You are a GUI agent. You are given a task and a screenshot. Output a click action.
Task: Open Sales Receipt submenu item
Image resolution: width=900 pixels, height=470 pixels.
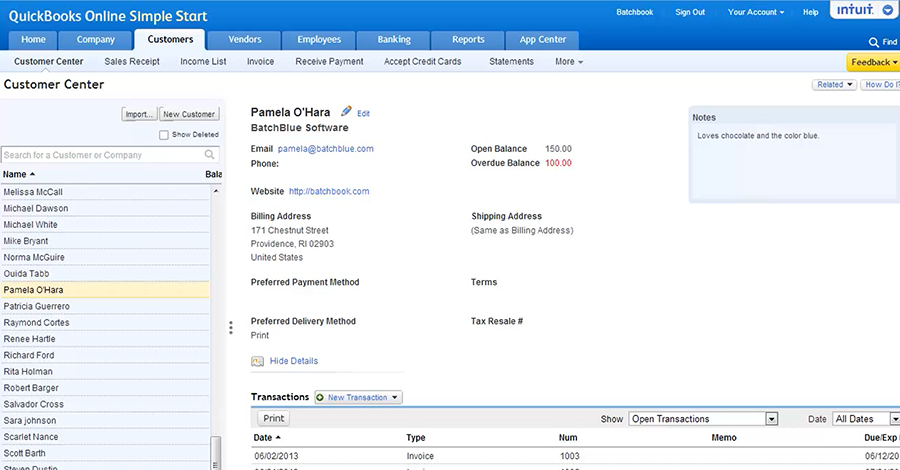pyautogui.click(x=132, y=61)
